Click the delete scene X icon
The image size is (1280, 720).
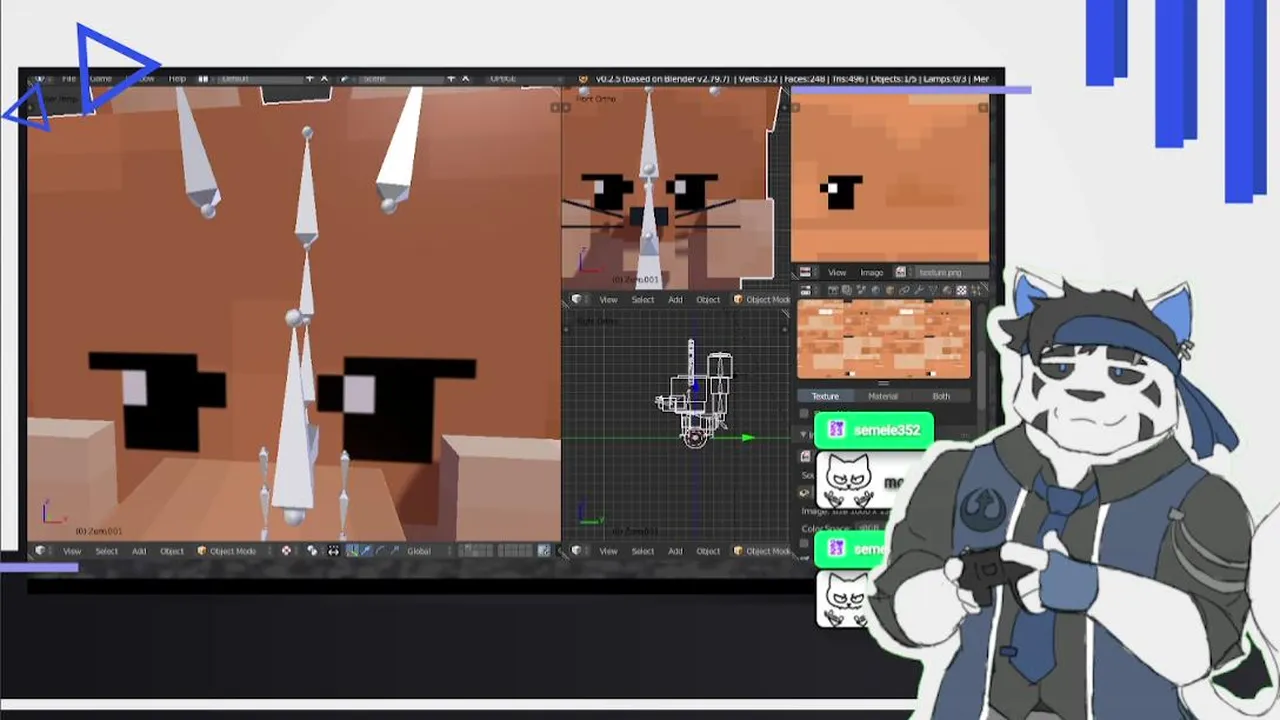[466, 78]
